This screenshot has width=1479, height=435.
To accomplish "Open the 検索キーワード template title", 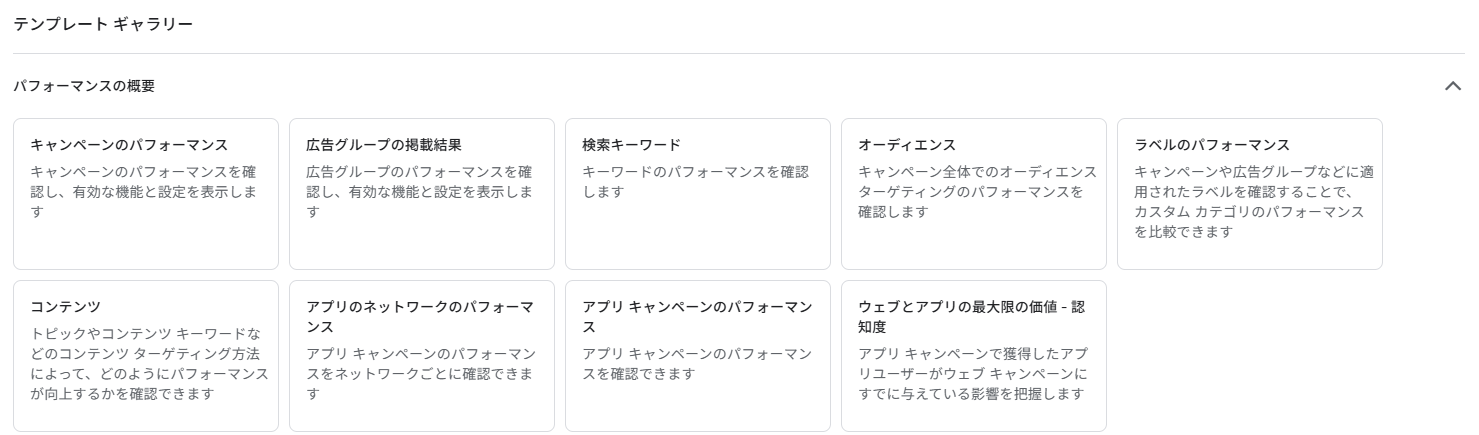I will pos(631,145).
